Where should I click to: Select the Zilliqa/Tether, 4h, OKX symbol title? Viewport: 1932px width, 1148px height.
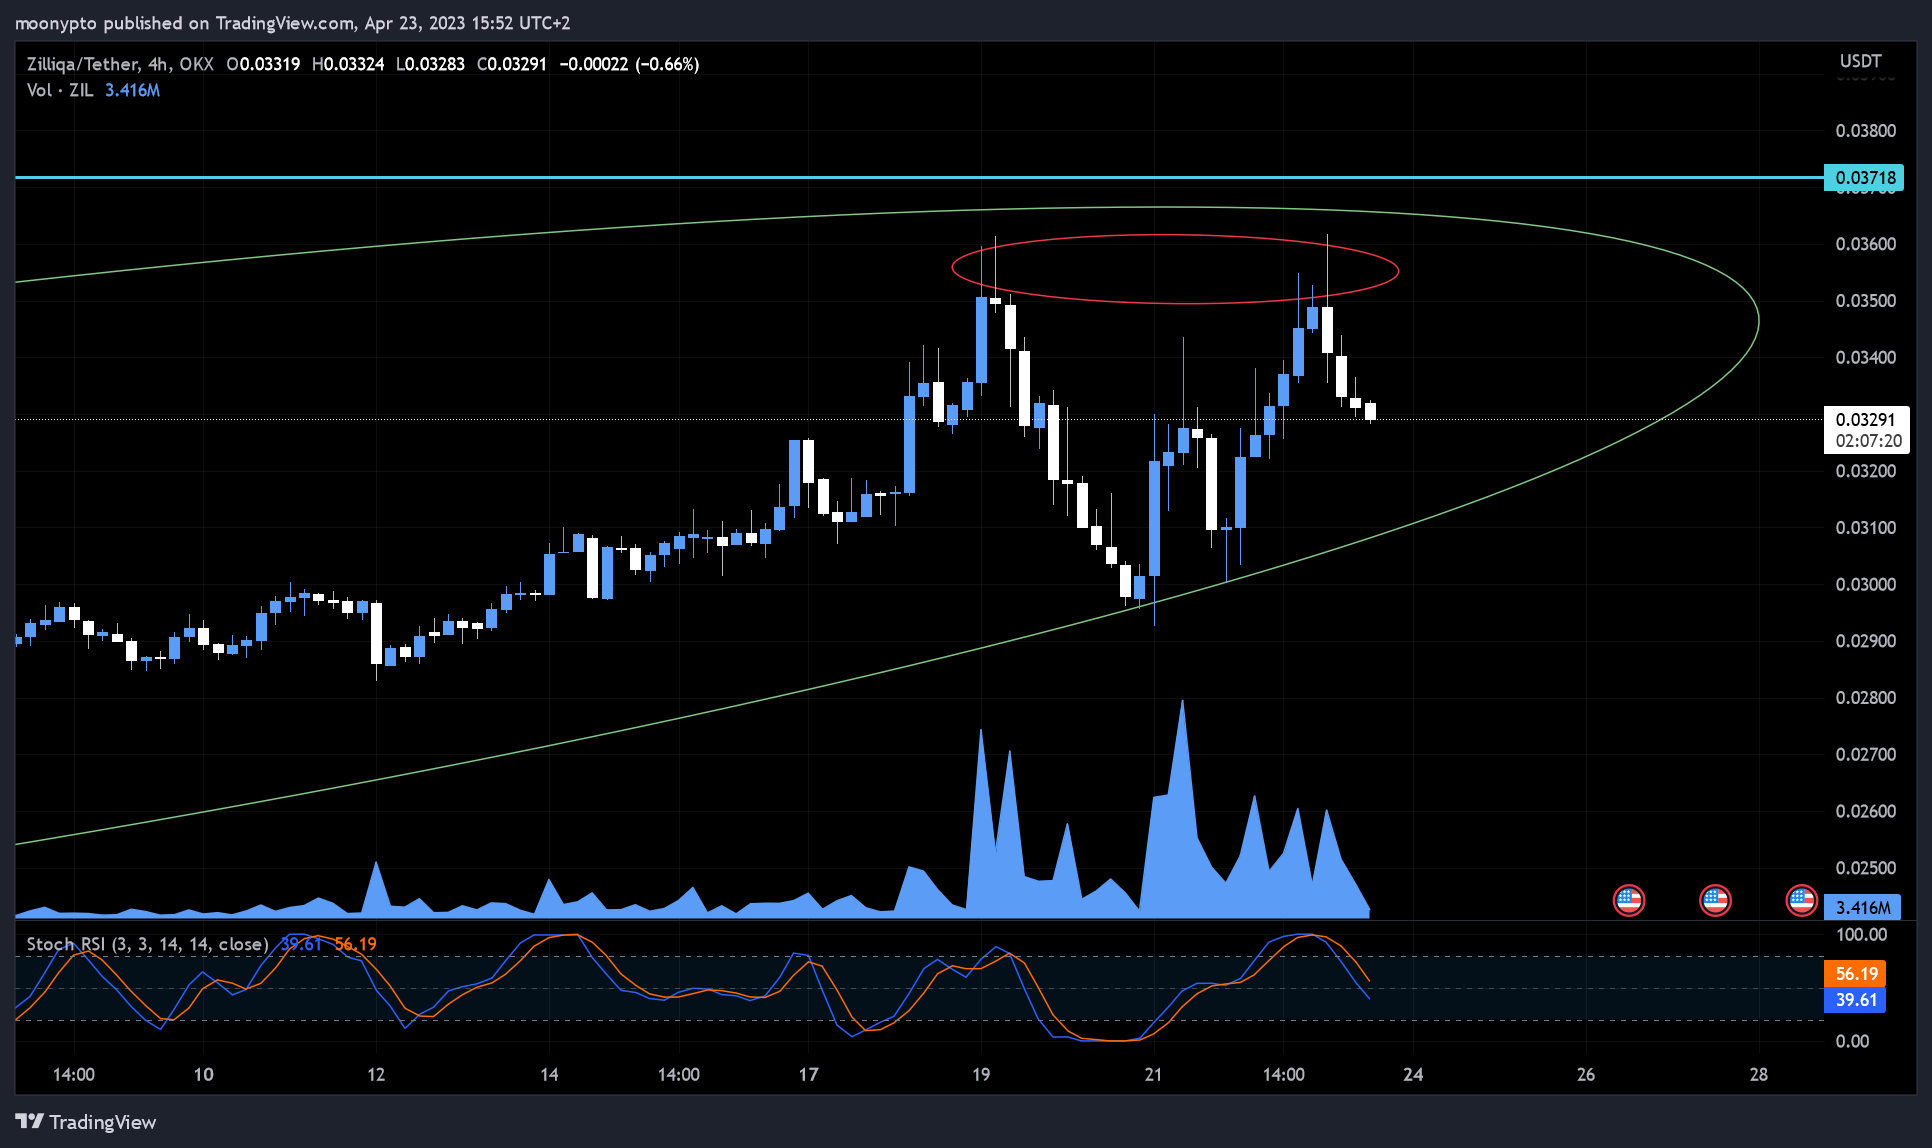120,64
